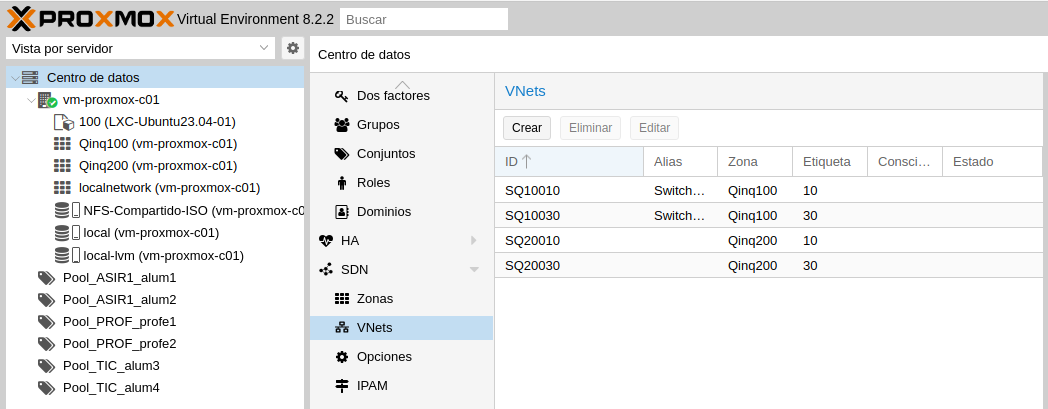Screen dimensions: 1048x409
Task: Click the local storage database icon
Action: tap(67, 233)
